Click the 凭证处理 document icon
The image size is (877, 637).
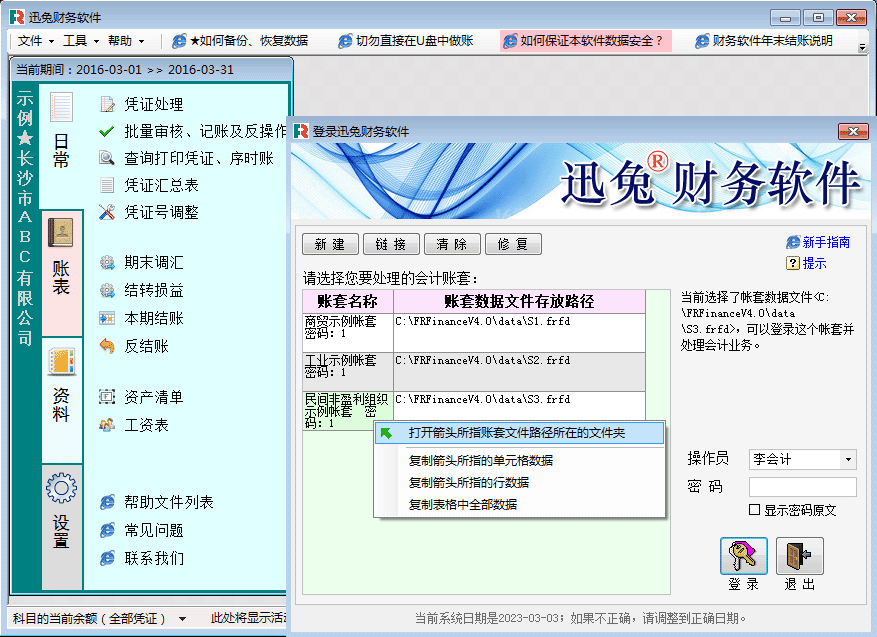(x=107, y=104)
